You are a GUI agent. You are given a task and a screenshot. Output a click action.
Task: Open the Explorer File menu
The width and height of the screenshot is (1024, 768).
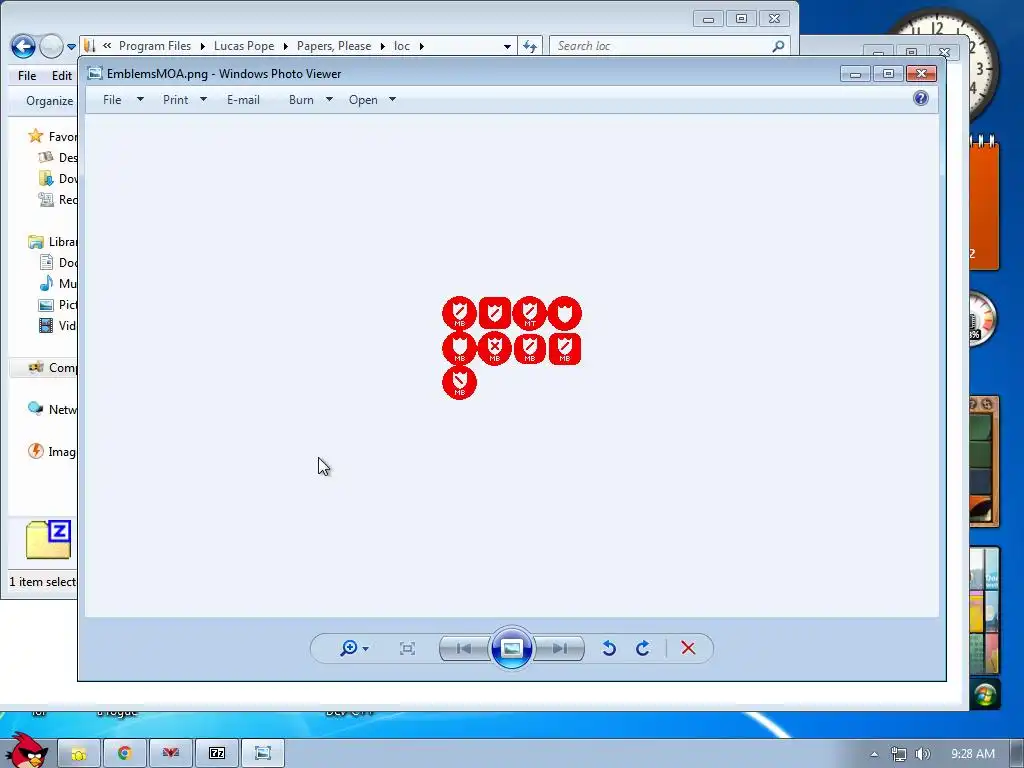pos(27,76)
